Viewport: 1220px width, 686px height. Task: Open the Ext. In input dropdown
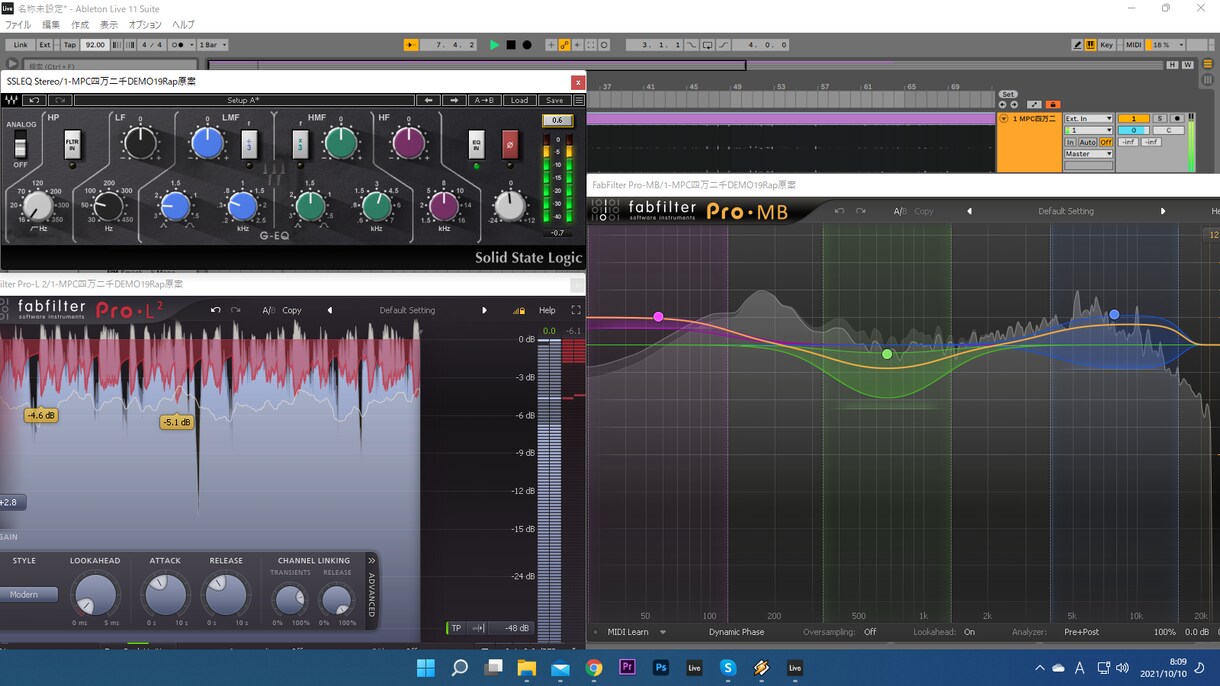point(1088,118)
